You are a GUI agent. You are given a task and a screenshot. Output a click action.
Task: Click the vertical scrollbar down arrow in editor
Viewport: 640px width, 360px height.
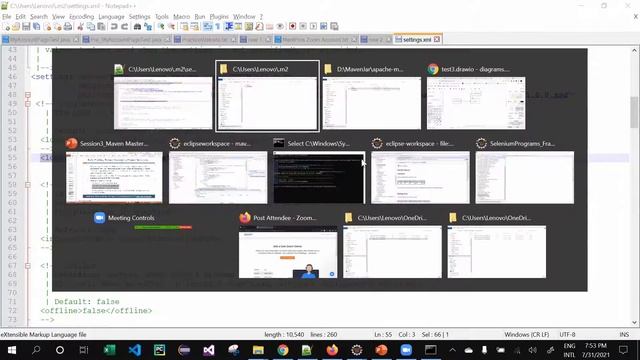[634, 322]
